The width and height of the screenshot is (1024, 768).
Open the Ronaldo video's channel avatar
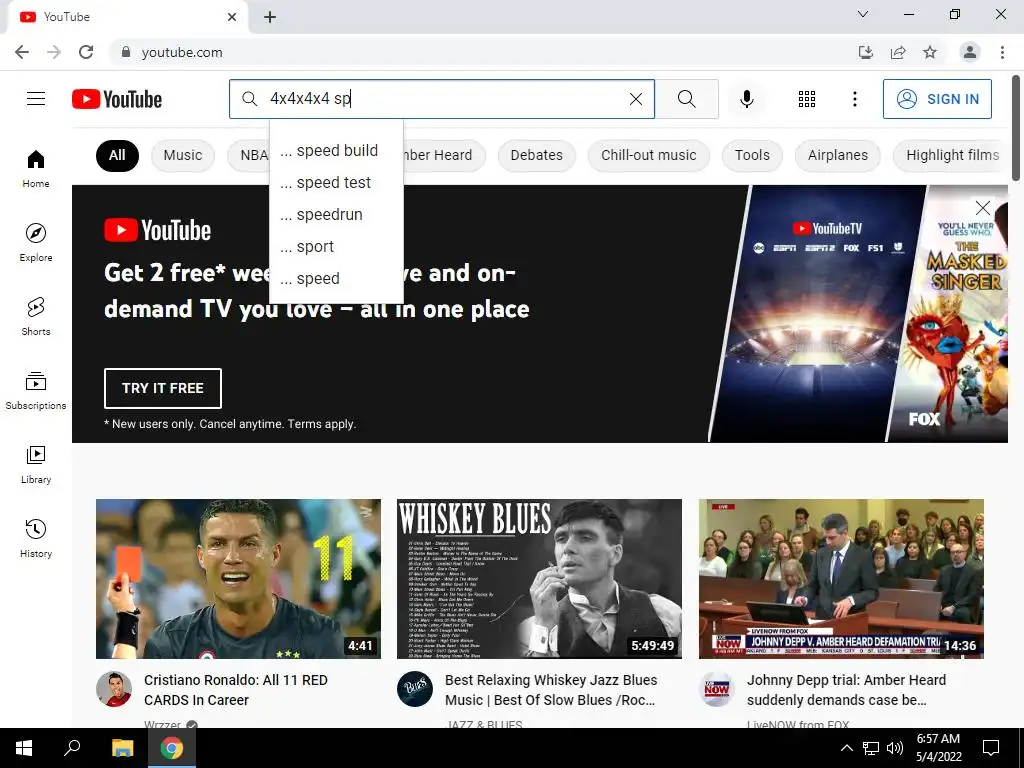click(114, 689)
